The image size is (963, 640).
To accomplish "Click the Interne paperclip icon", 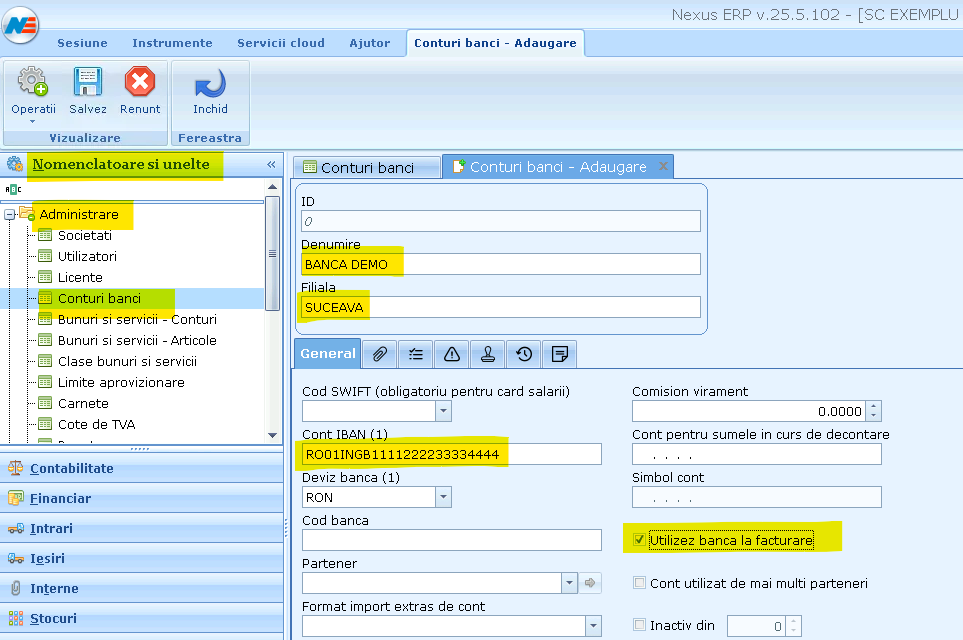I will pos(15,588).
